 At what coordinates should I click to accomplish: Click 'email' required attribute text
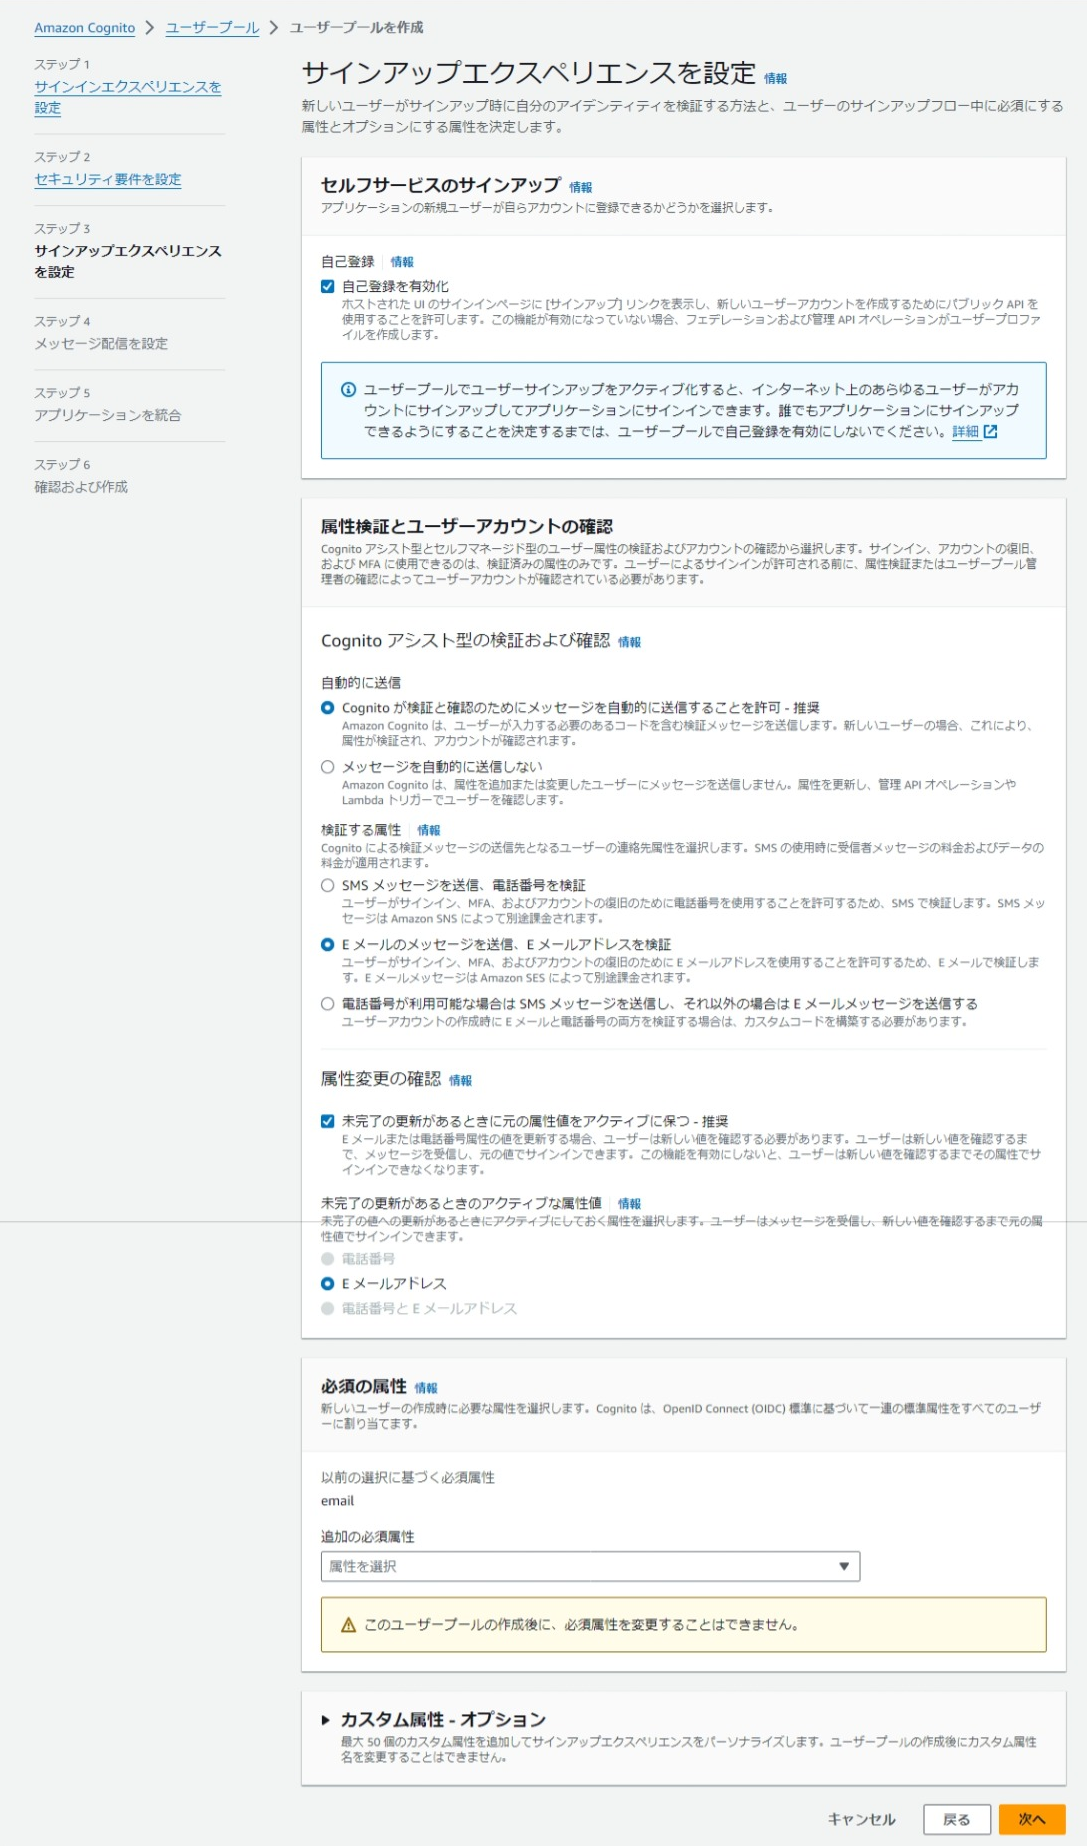(337, 1501)
